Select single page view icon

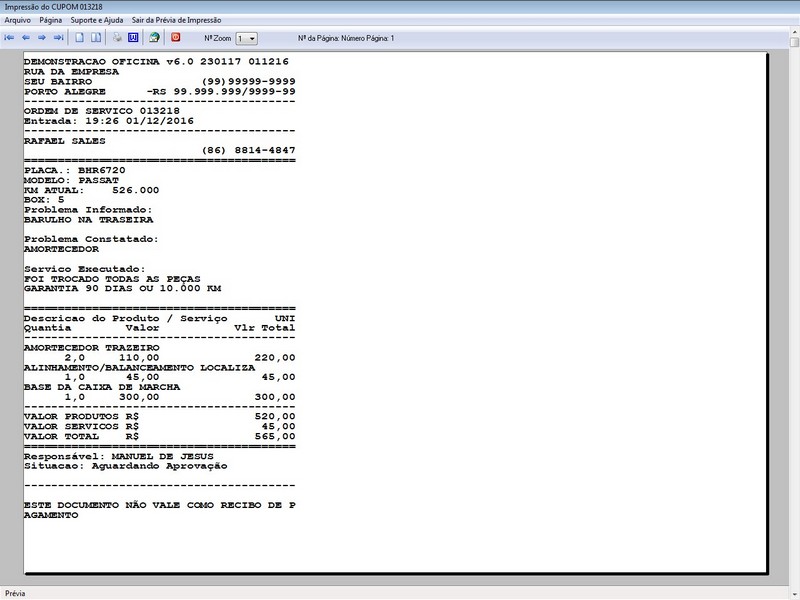80,38
